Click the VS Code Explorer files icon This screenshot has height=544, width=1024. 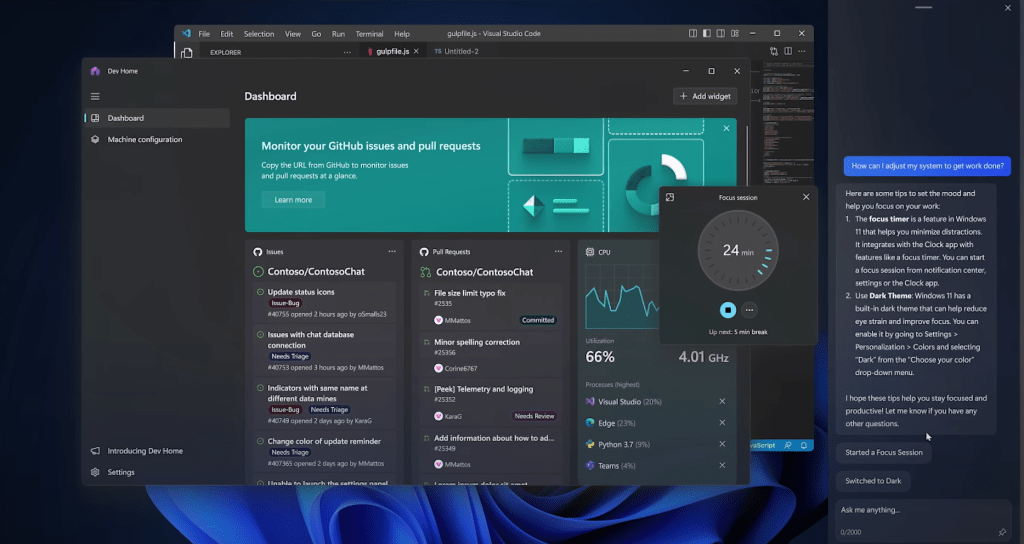(x=186, y=52)
